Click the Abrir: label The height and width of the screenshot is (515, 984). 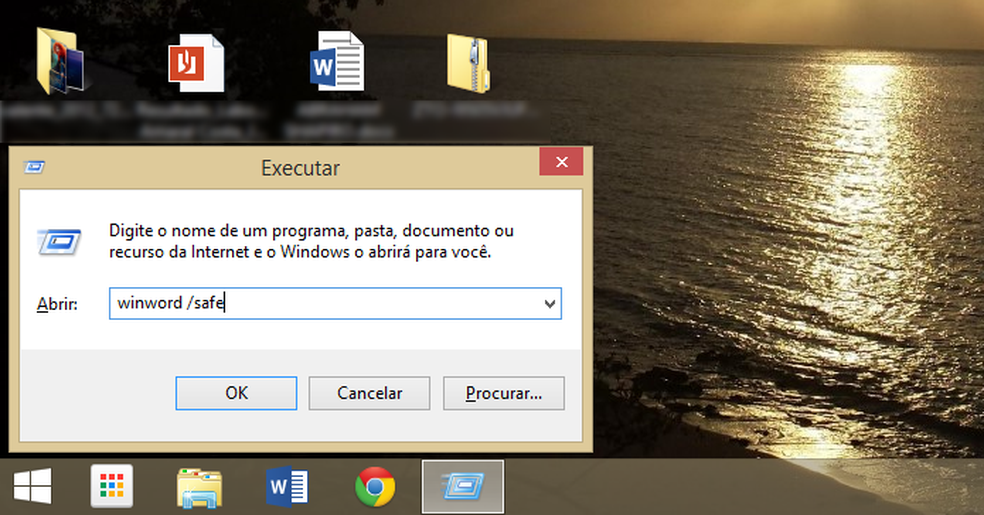(57, 304)
